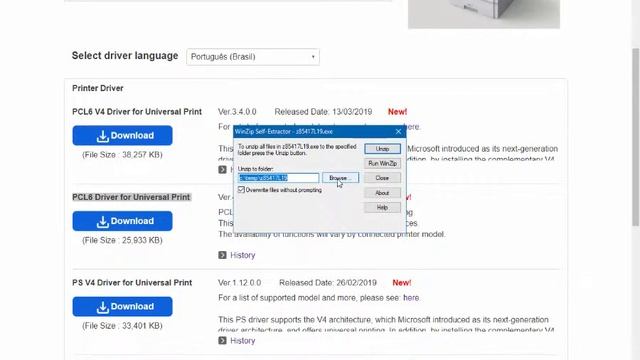Image resolution: width=640 pixels, height=360 pixels.
Task: Open the driver language dropdown
Action: point(253,57)
